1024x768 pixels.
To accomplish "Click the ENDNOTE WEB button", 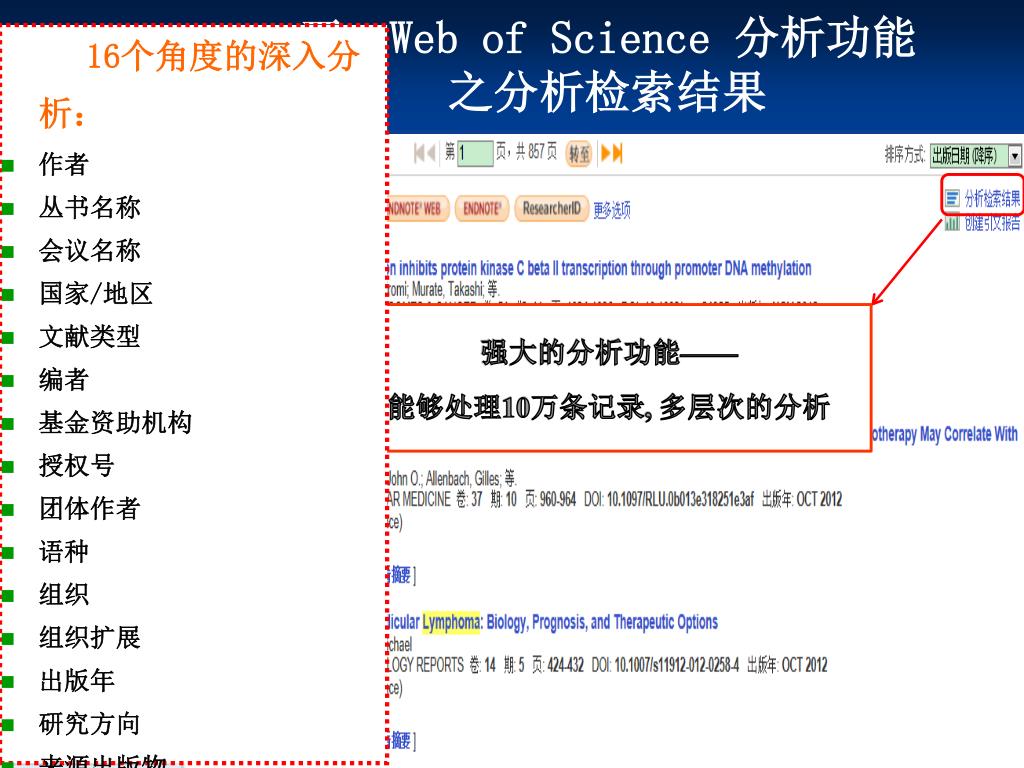I will pyautogui.click(x=417, y=209).
